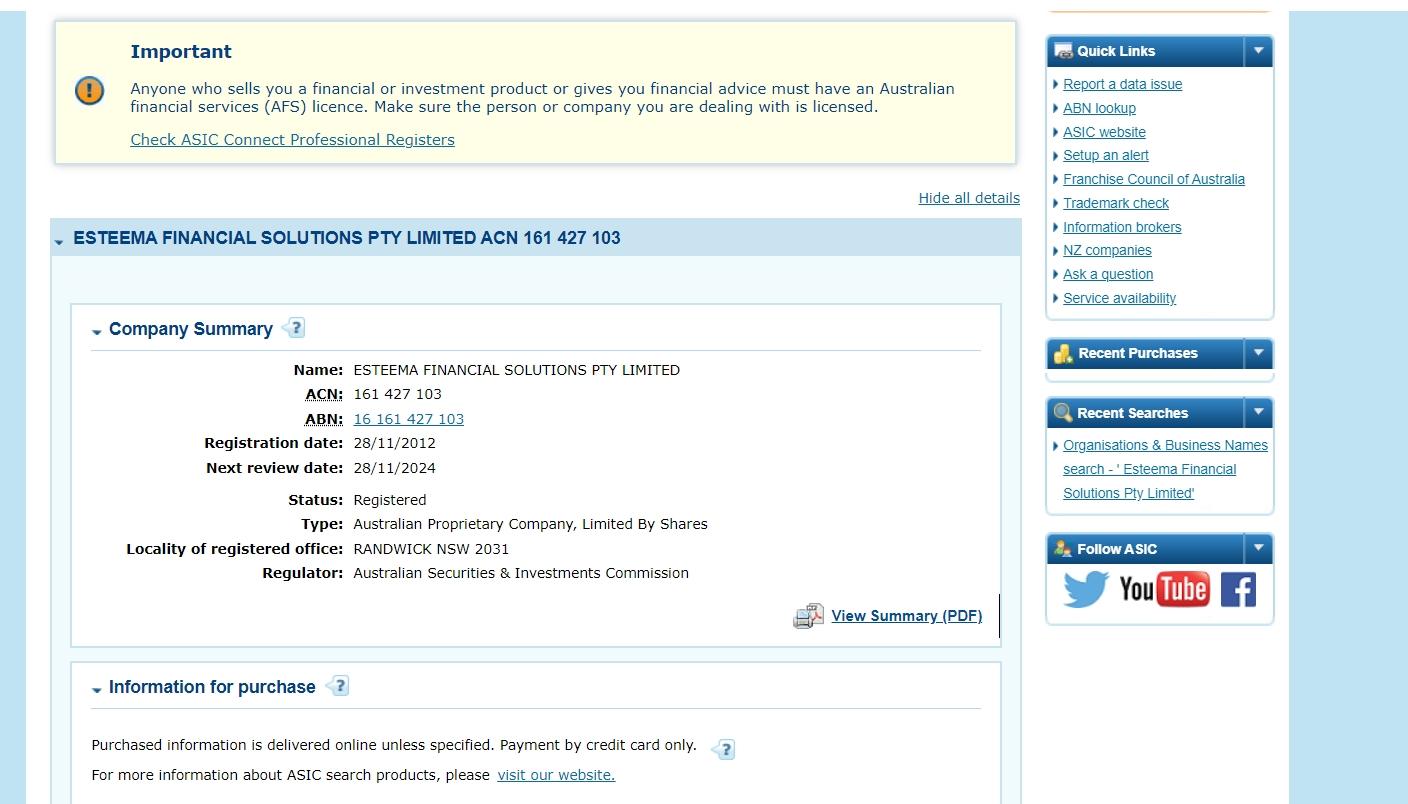The height and width of the screenshot is (804, 1408).
Task: Click the visit our website link
Action: pos(556,775)
